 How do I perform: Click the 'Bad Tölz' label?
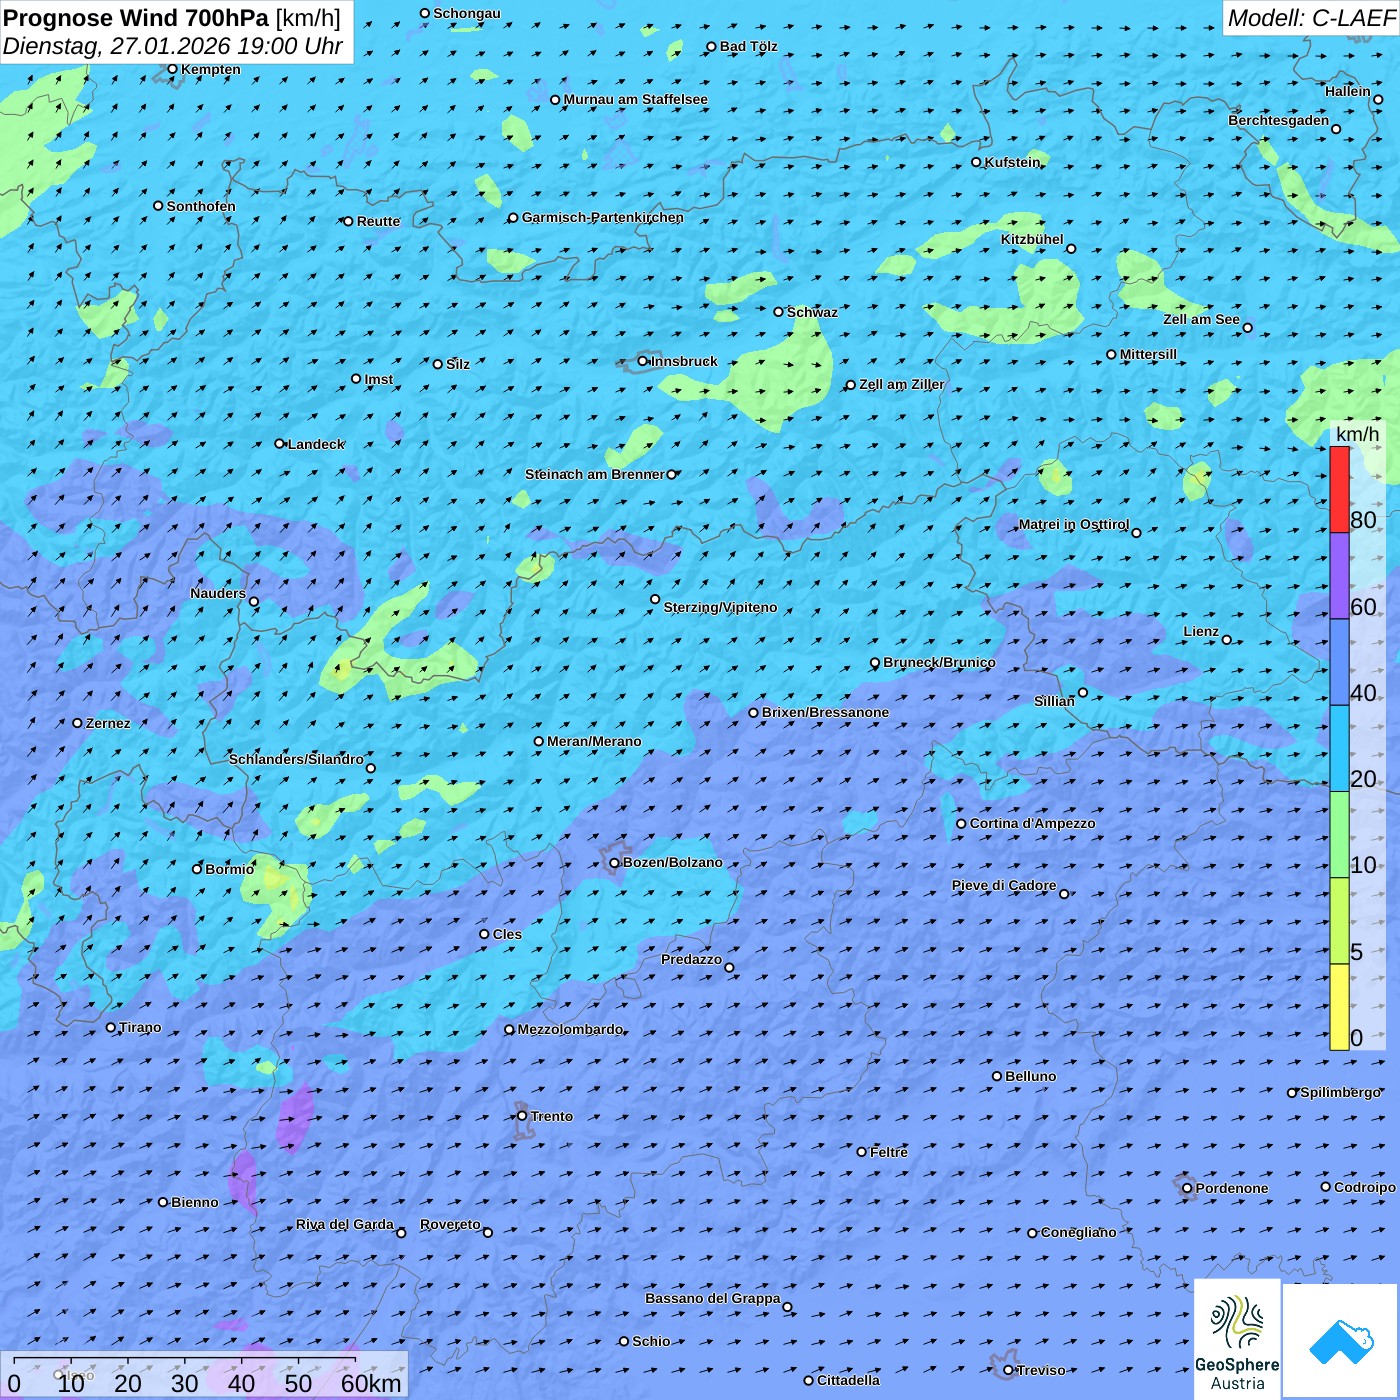click(748, 46)
